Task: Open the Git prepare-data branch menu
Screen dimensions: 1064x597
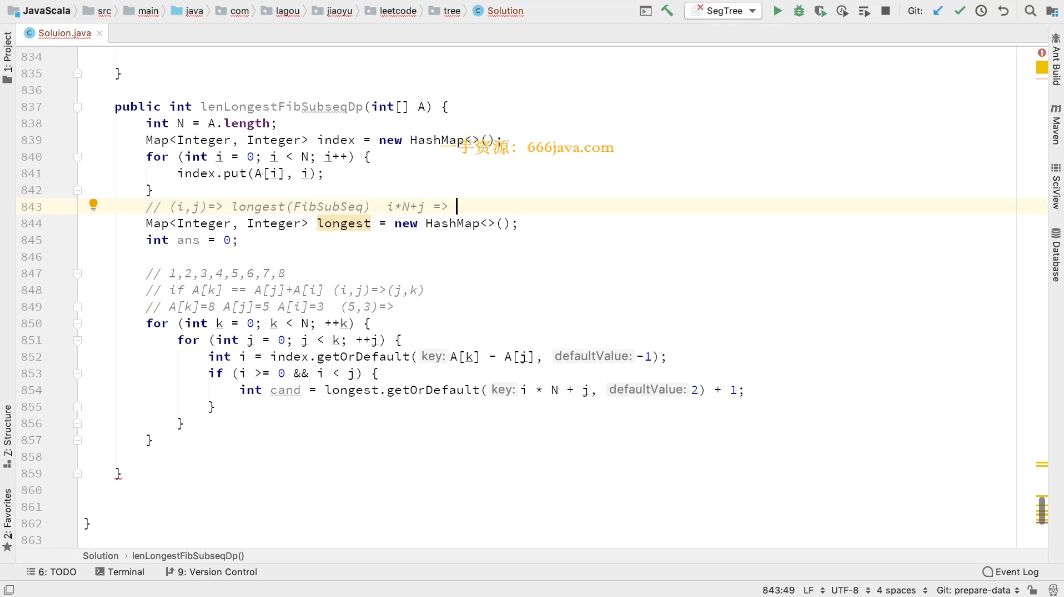Action: (970, 590)
